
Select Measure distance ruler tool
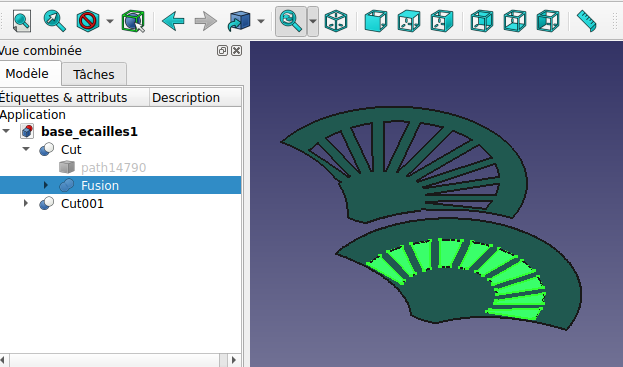[587, 21]
